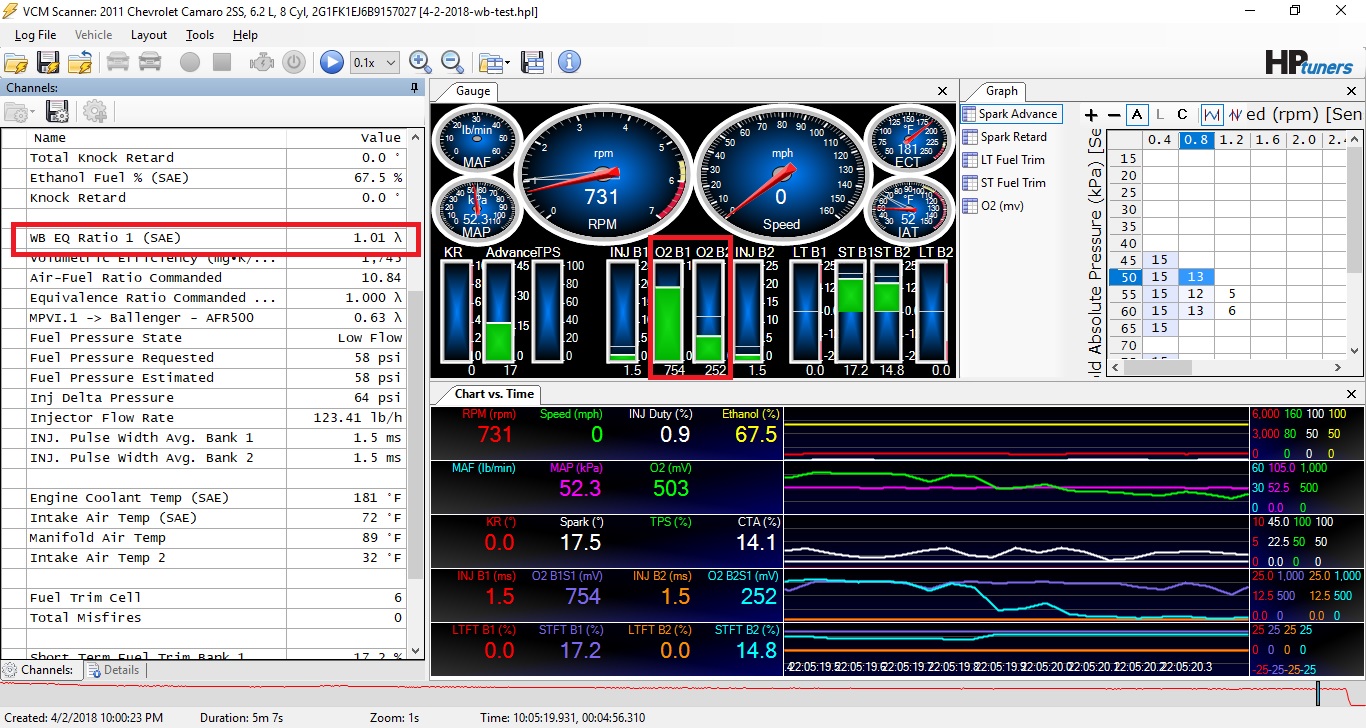
Task: Click the Advance bar gauge
Action: (497, 311)
